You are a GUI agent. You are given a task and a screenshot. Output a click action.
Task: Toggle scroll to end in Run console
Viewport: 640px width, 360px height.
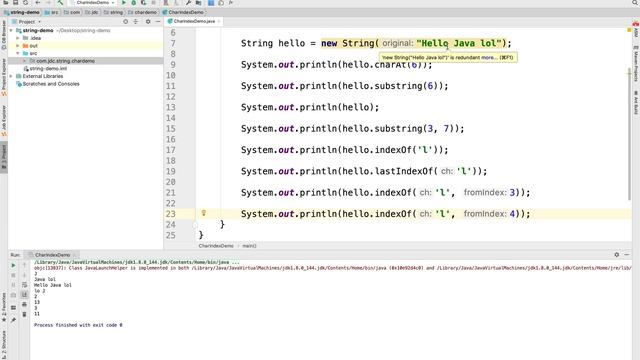pos(24,295)
